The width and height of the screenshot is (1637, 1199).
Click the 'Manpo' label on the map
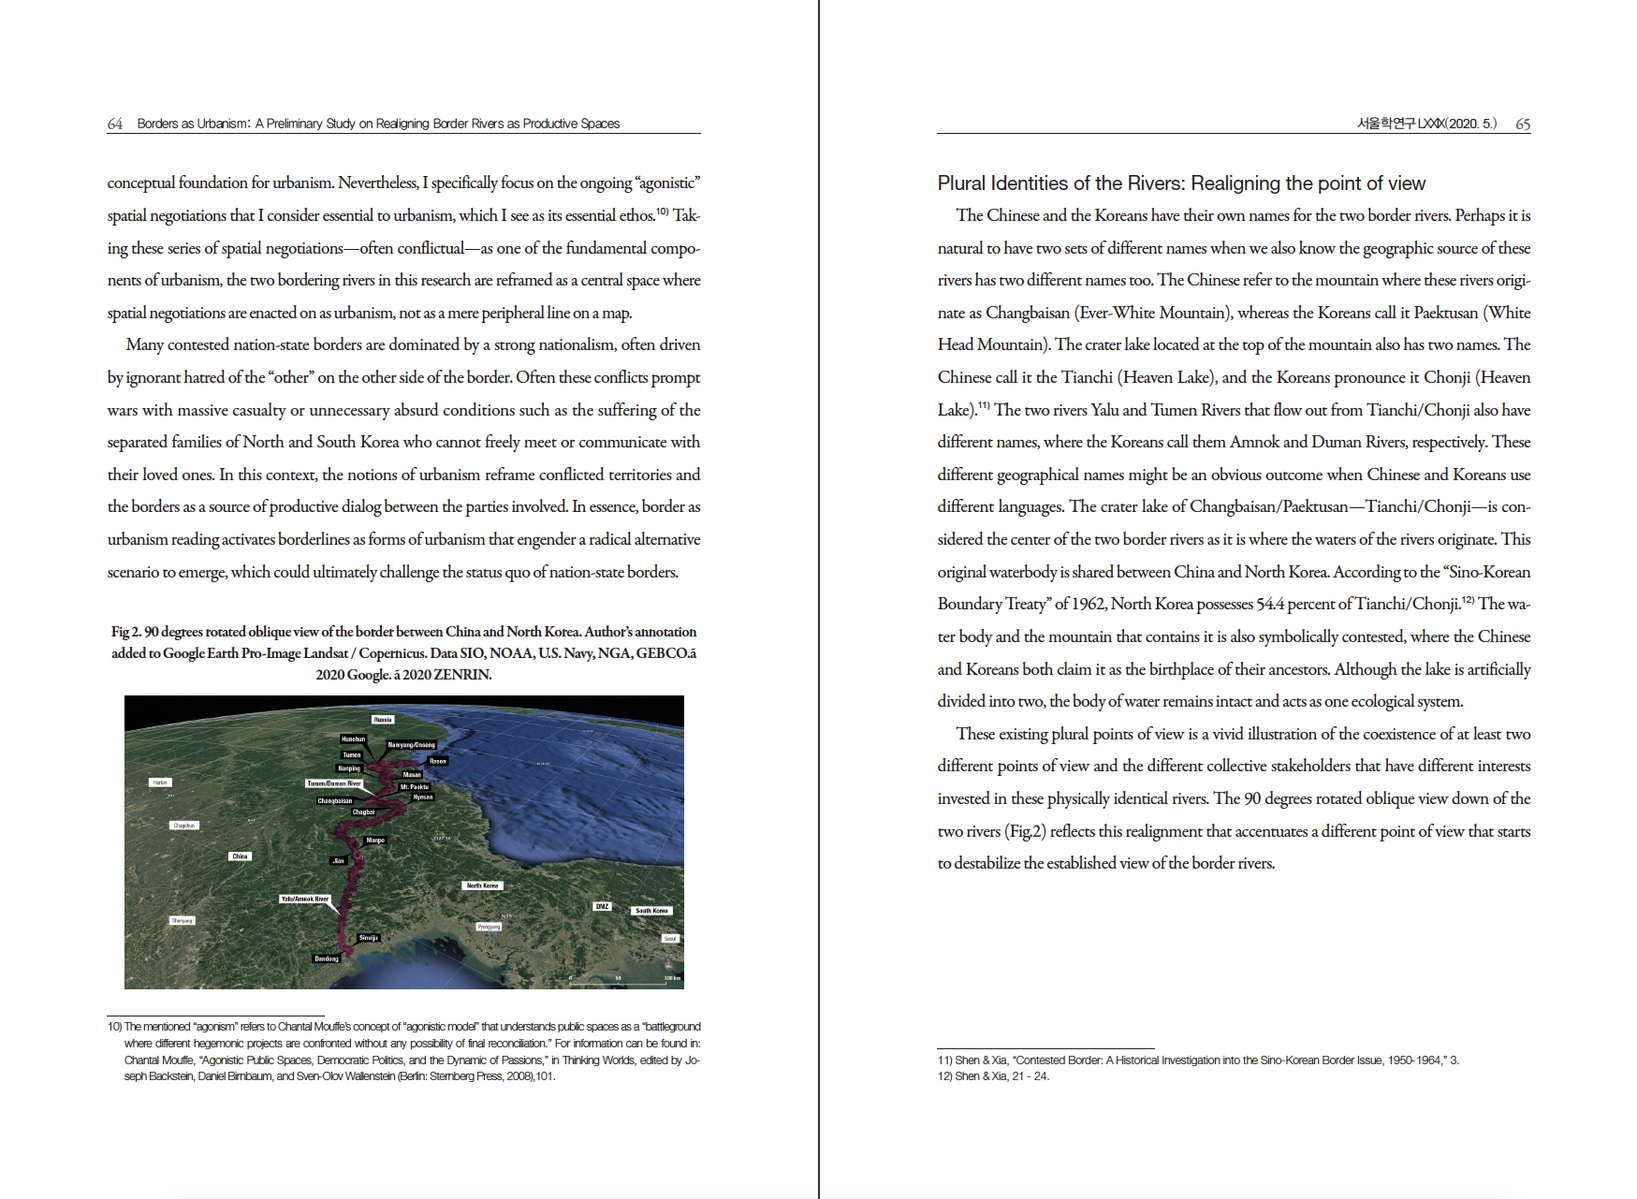(x=375, y=840)
